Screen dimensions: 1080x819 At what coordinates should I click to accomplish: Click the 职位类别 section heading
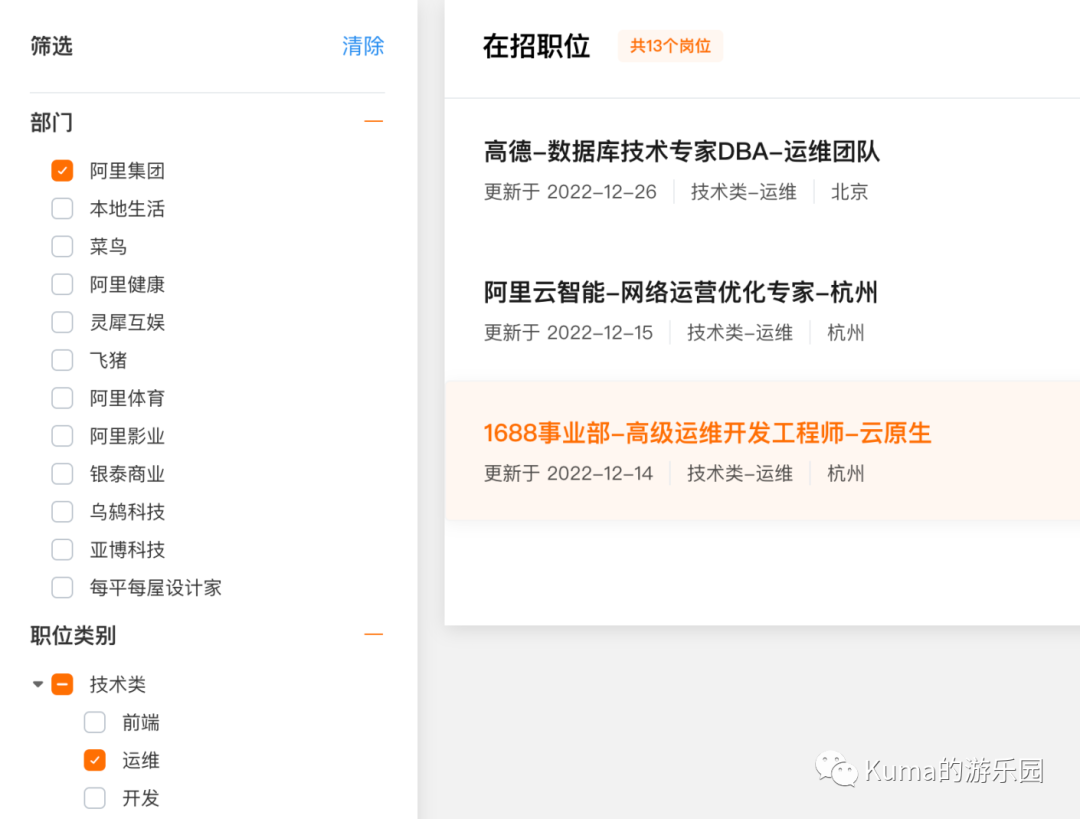pos(73,635)
